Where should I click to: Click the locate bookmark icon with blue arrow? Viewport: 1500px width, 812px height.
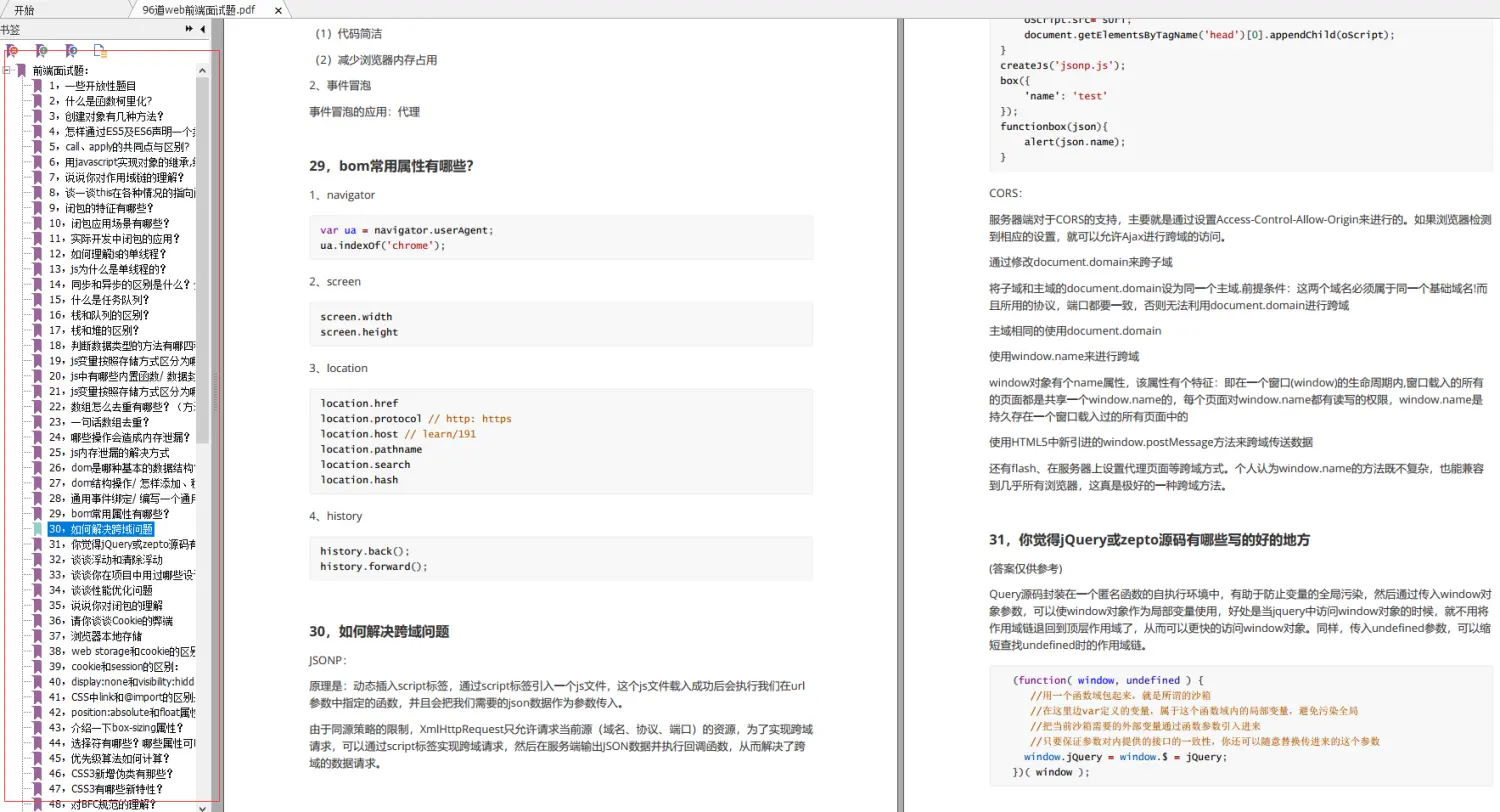(70, 50)
